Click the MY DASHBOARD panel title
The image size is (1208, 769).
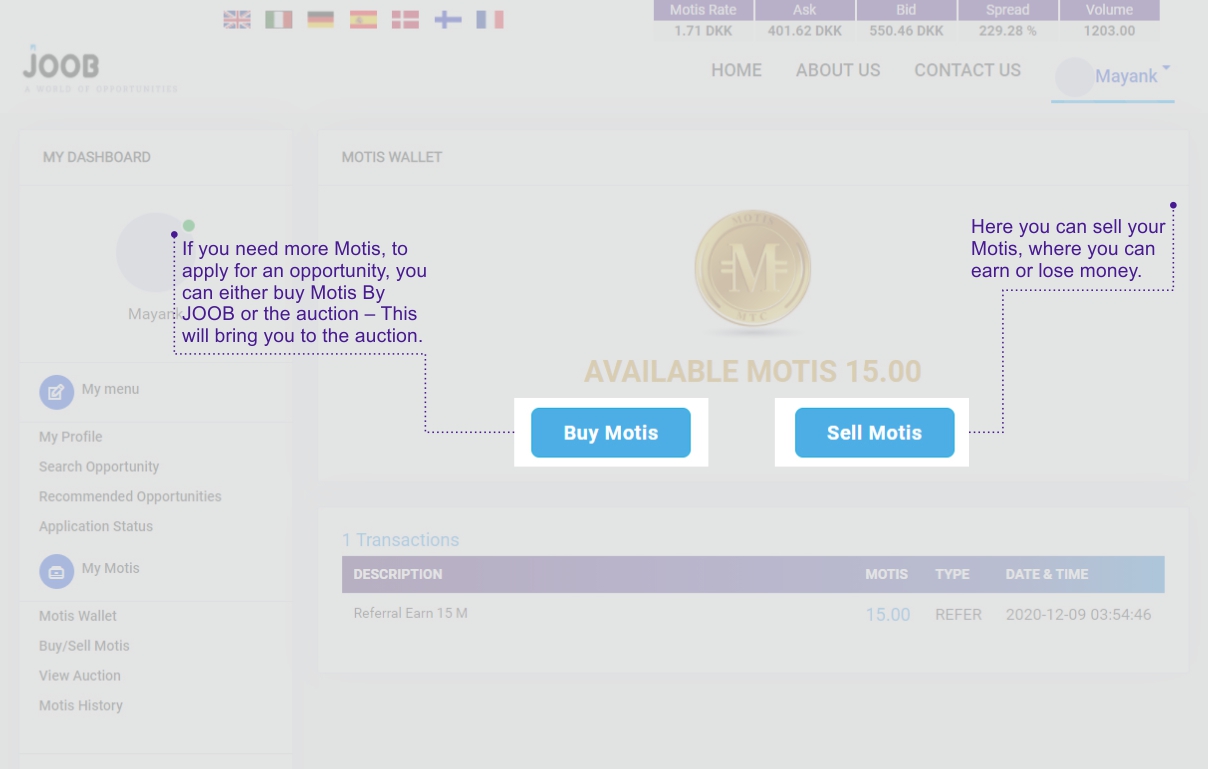tap(97, 157)
